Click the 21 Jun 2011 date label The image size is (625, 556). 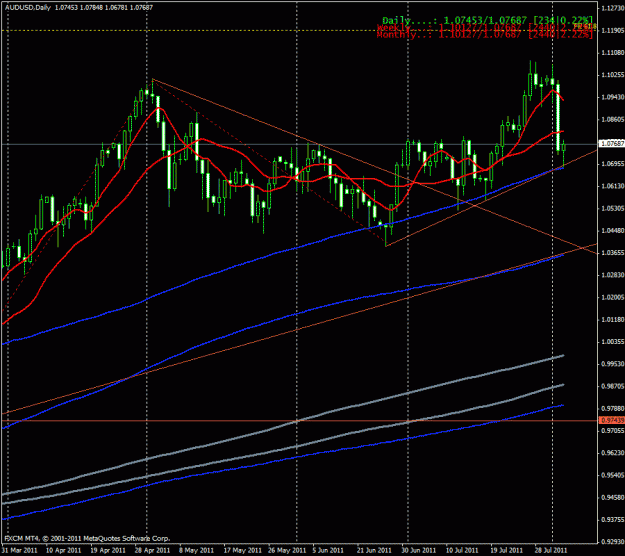coord(374,550)
